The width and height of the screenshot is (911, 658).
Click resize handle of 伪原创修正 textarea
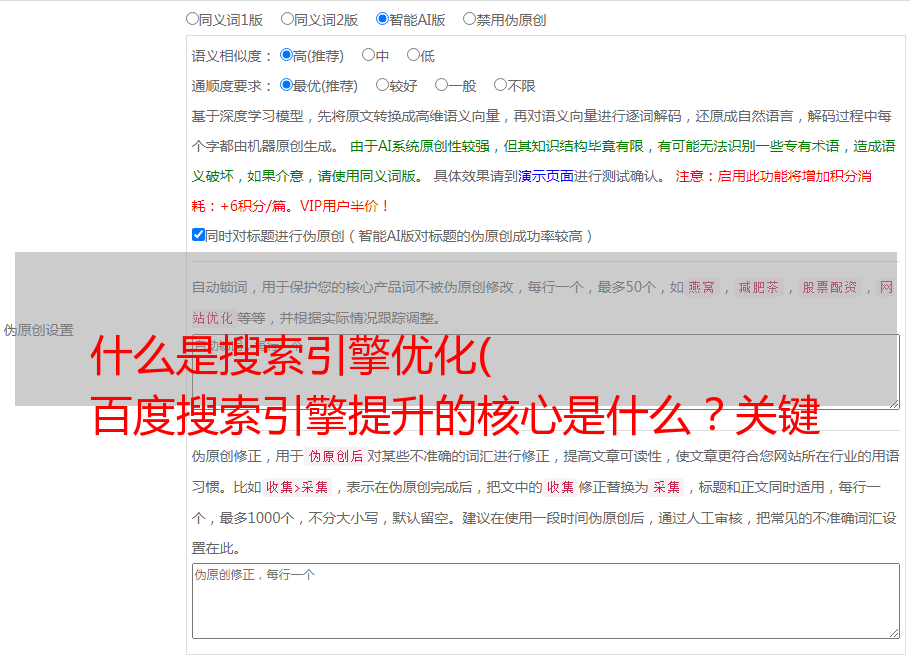[894, 633]
